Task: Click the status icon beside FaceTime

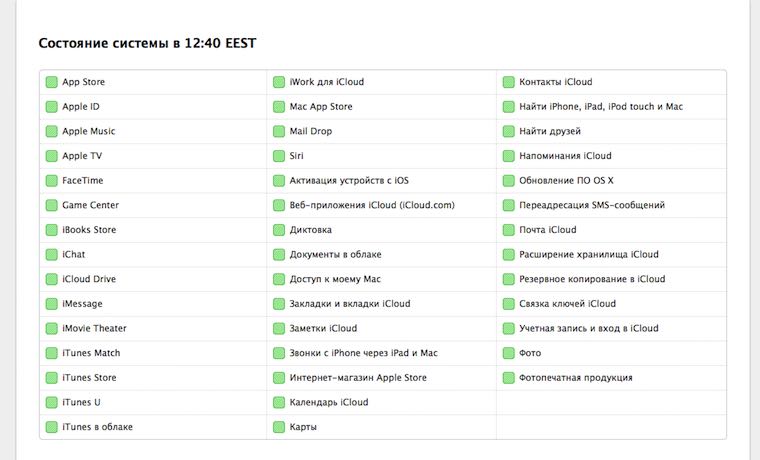Action: pos(51,181)
